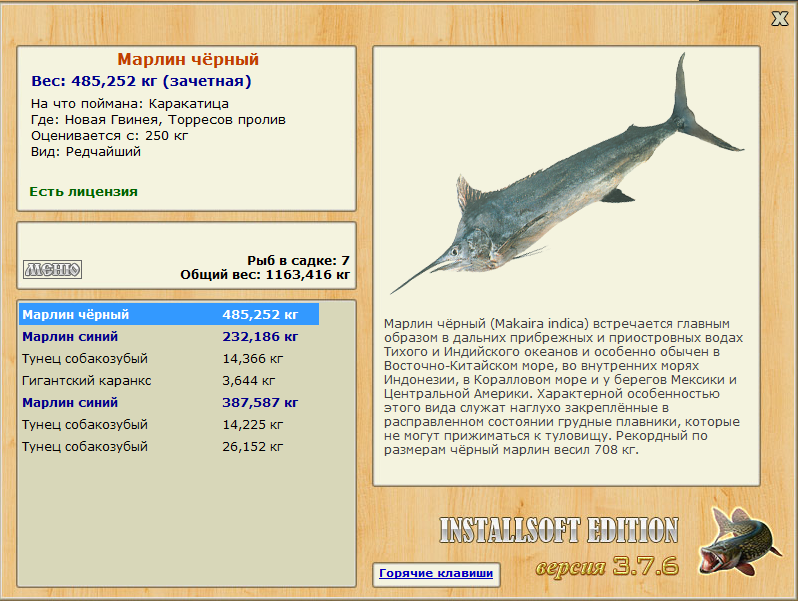The image size is (798, 601).
Task: Select the Марлин синий 387,587 кг row
Action: tap(169, 403)
